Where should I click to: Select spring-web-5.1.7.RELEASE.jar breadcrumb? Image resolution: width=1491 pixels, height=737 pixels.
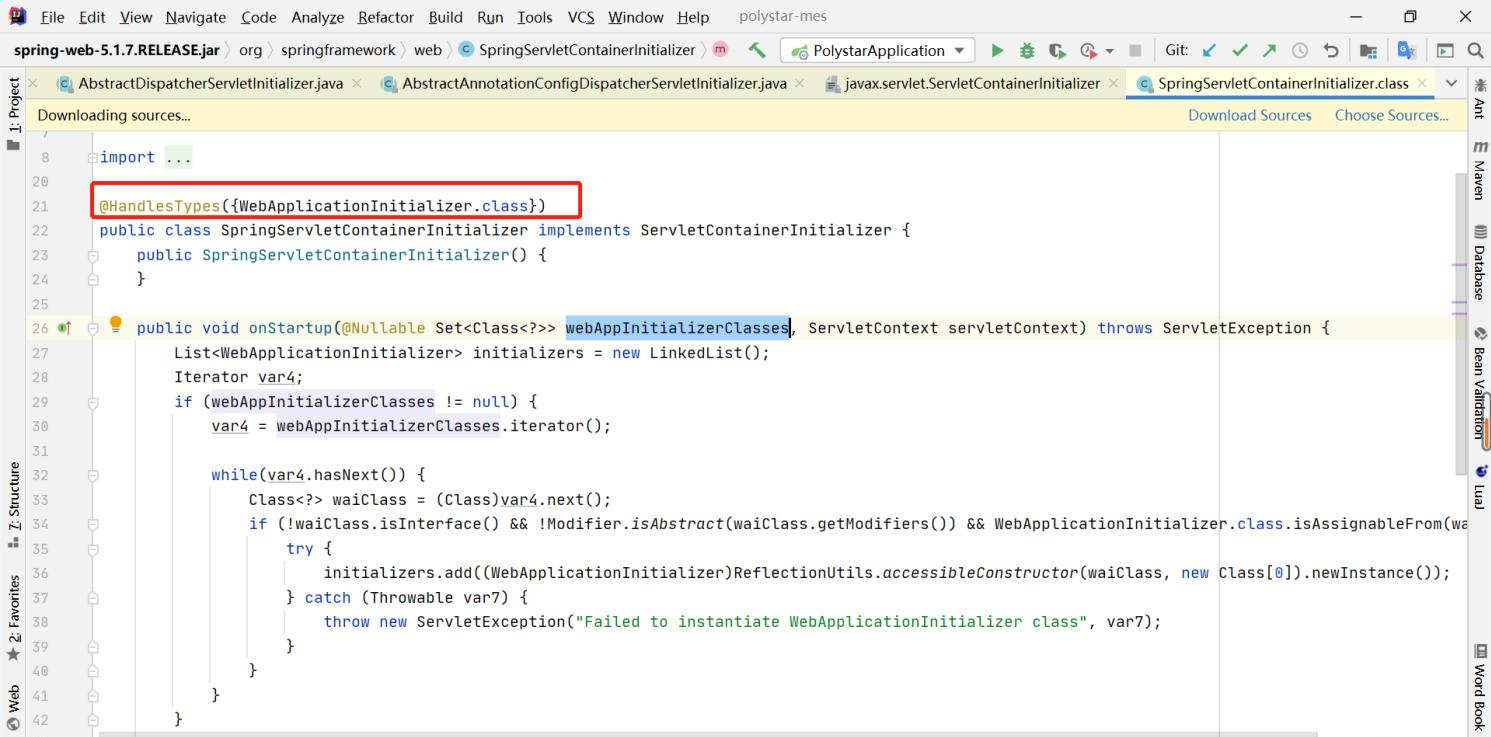click(119, 50)
